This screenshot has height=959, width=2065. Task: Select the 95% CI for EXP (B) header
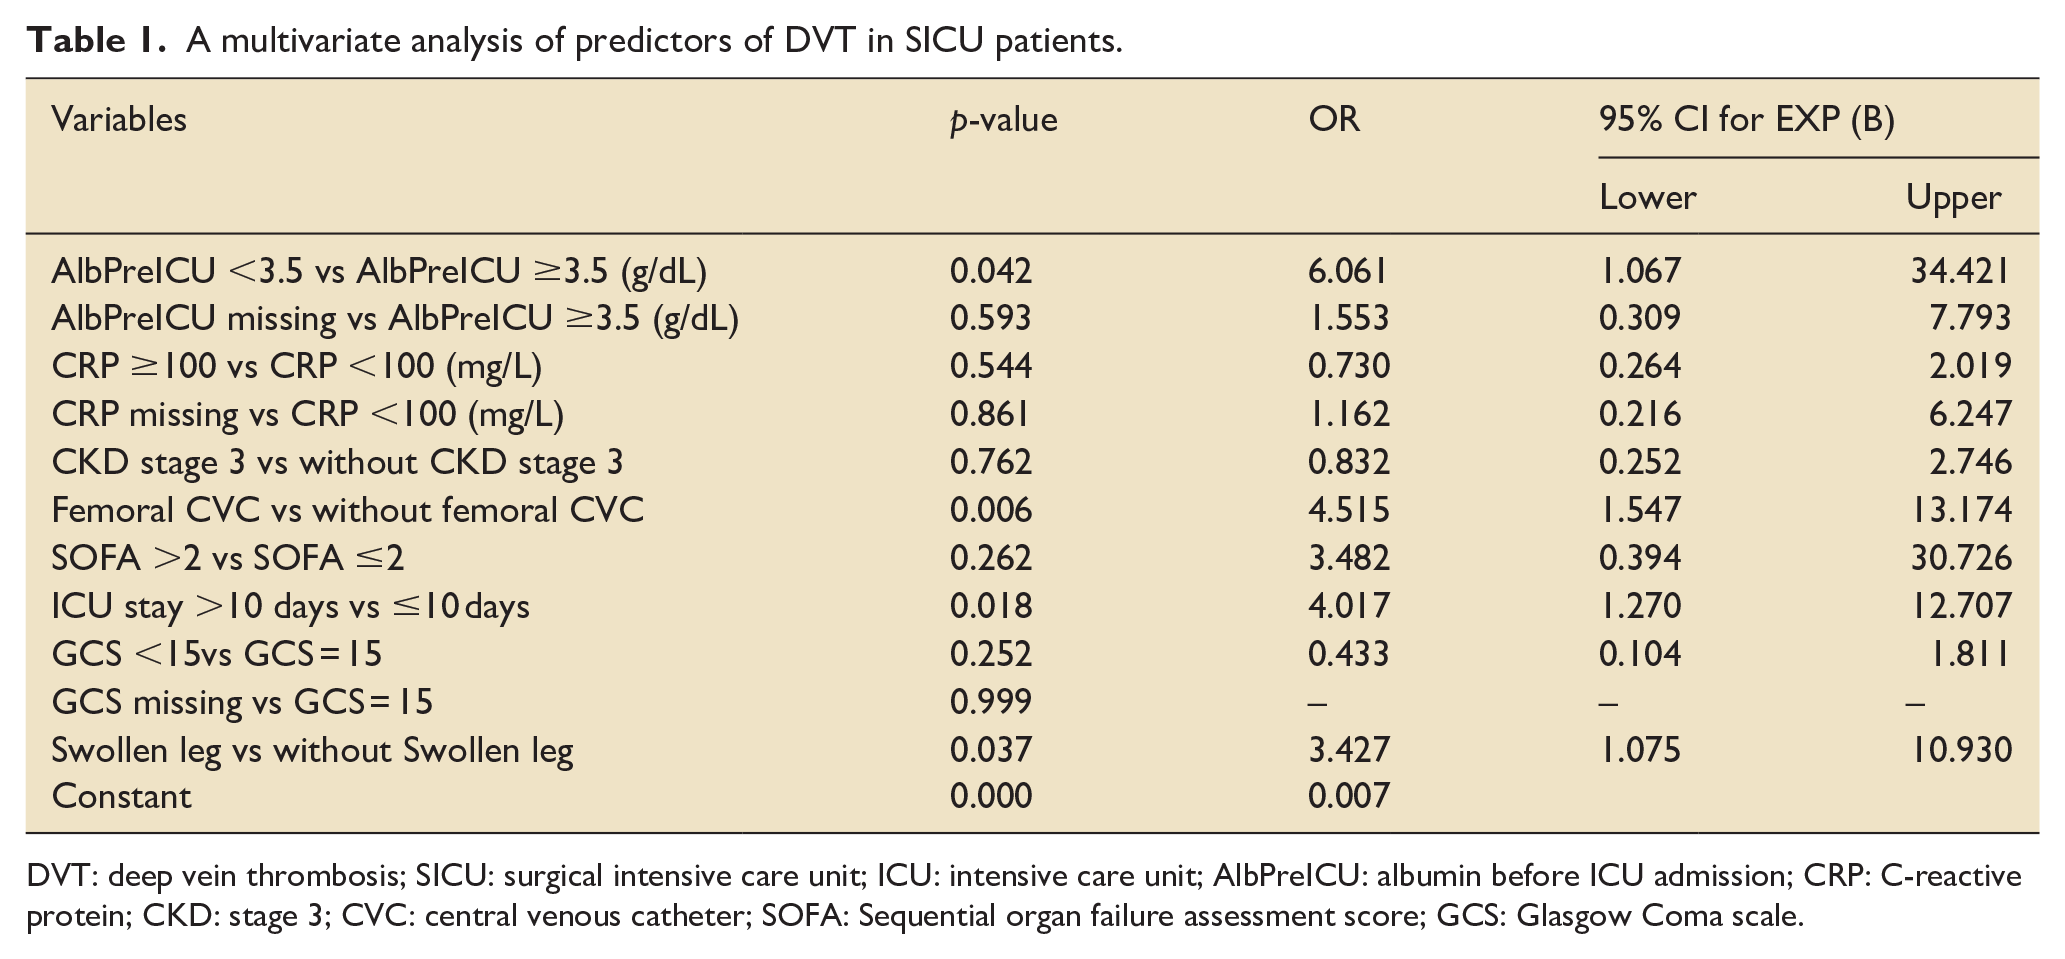coord(1747,120)
